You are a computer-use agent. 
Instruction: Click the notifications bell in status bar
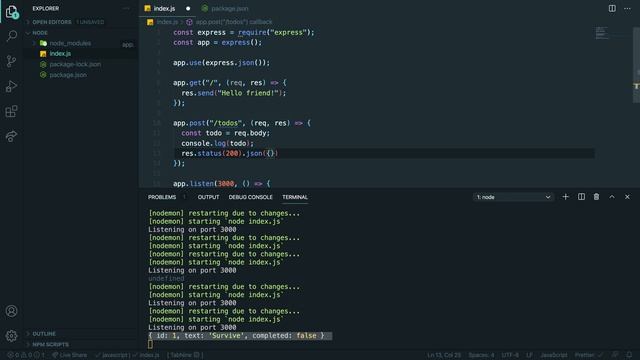pos(629,355)
